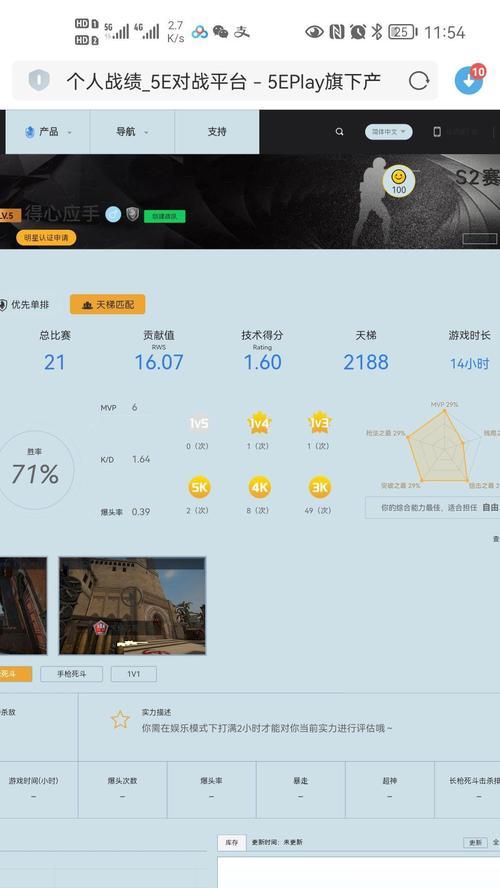Click the 4K gold medal icon
This screenshot has height=888, width=500.
tap(259, 487)
